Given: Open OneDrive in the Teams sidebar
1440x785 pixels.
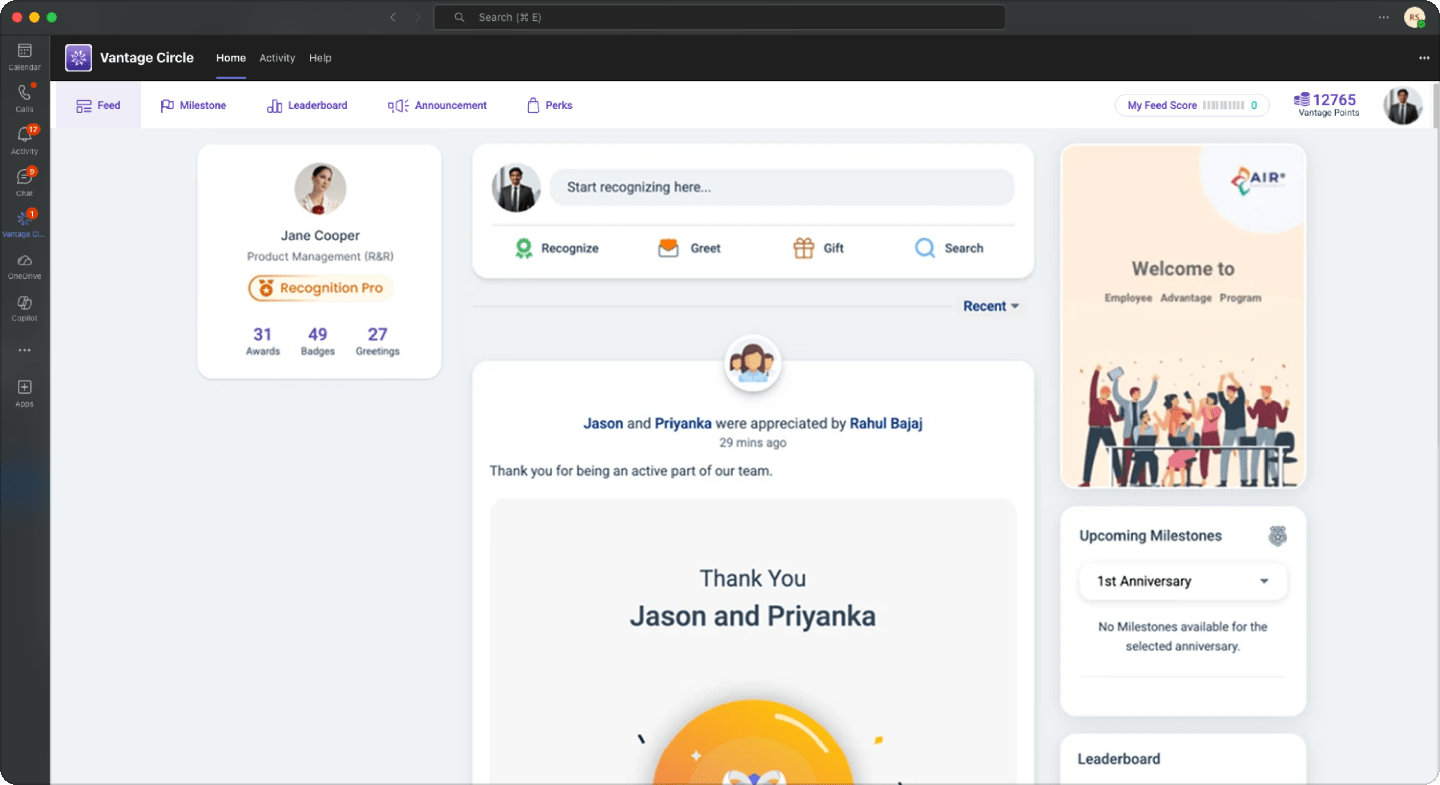Looking at the screenshot, I should 24,266.
